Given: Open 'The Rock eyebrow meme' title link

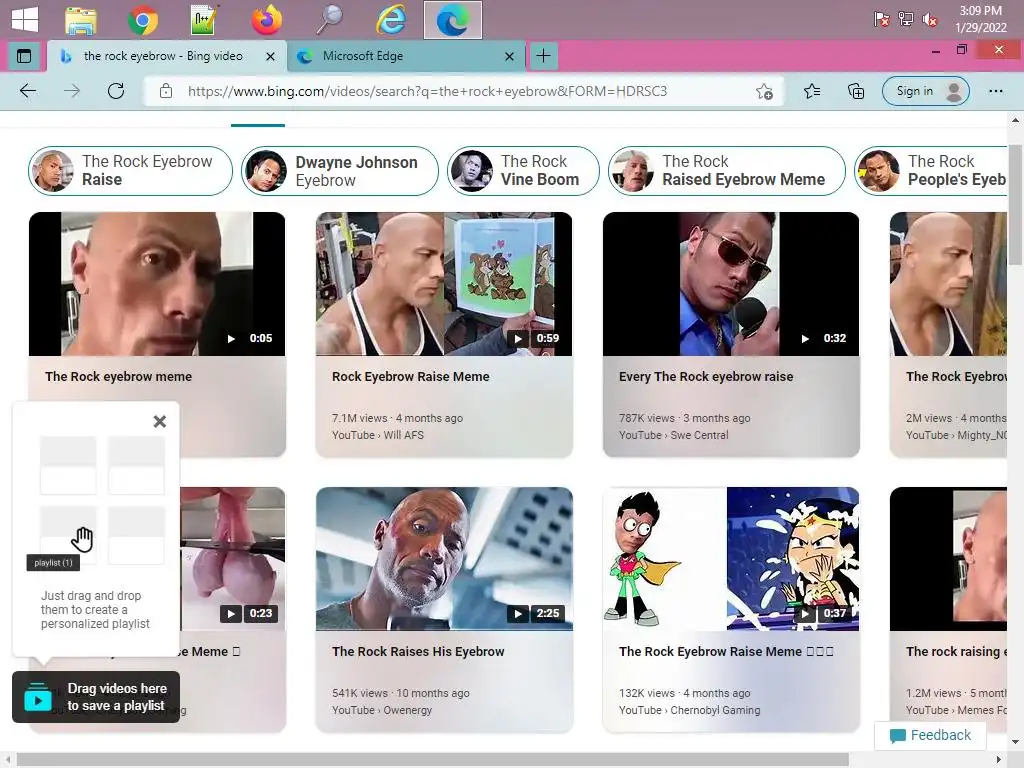Looking at the screenshot, I should coord(118,377).
